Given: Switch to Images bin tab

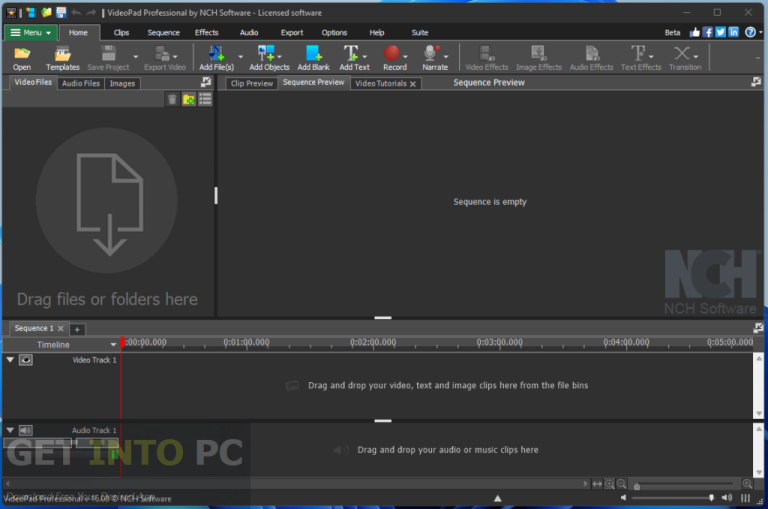Looking at the screenshot, I should (122, 83).
